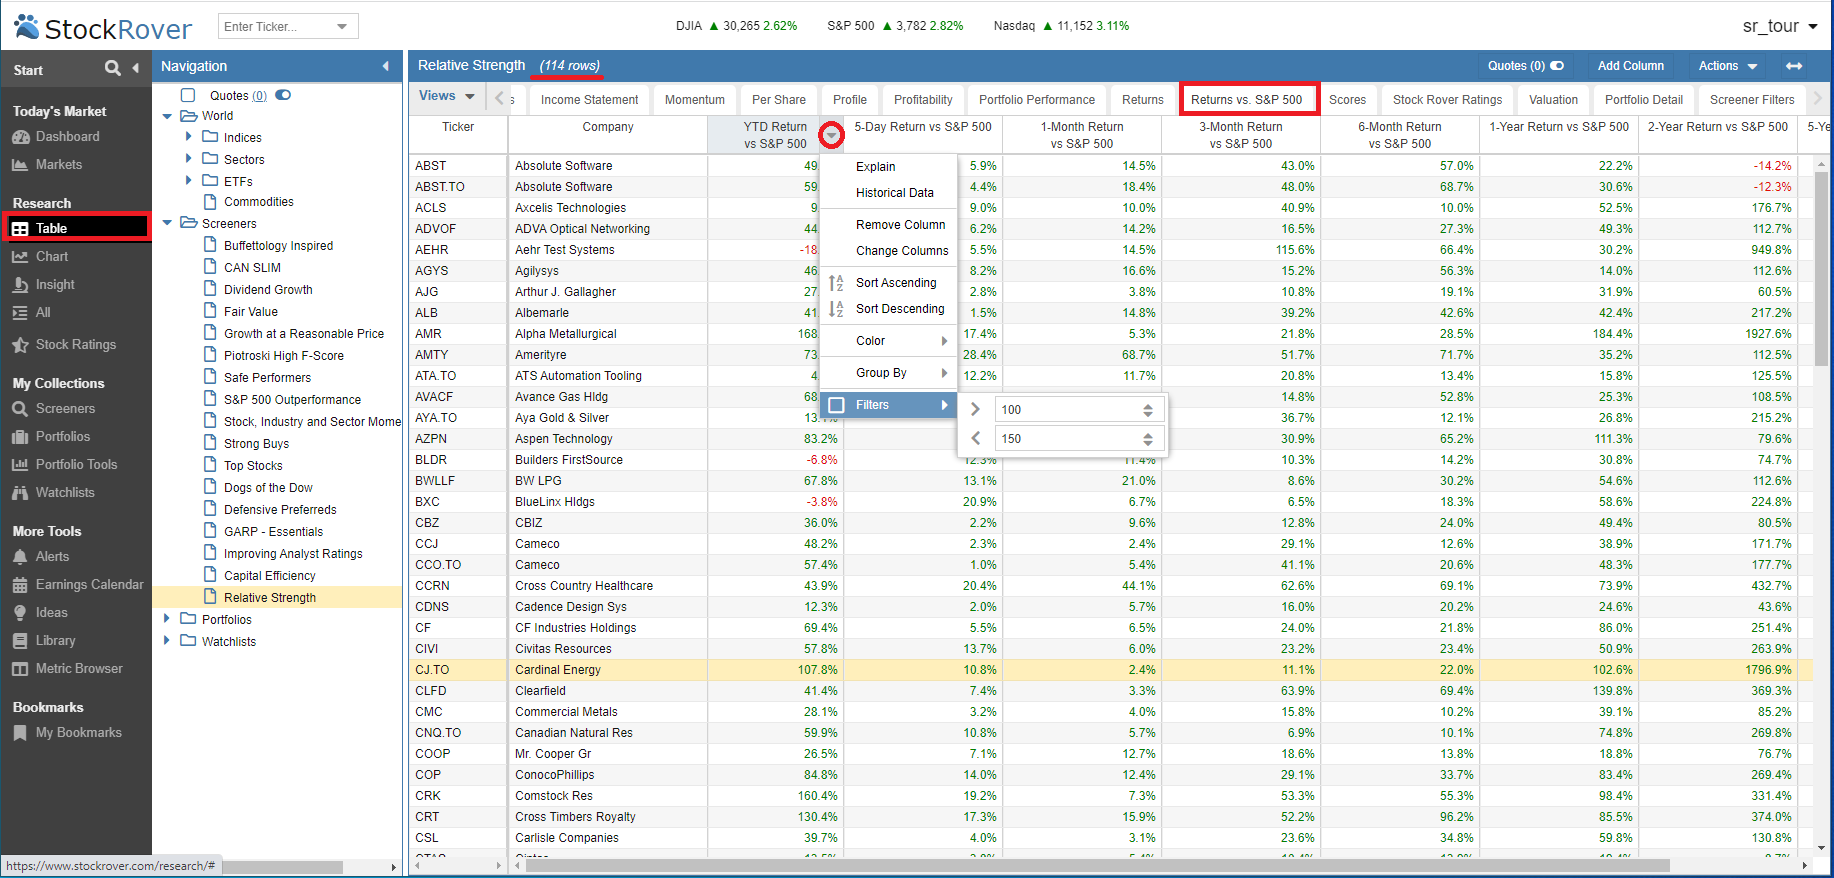
Task: Open Alerts in More Tools
Action: 52,556
